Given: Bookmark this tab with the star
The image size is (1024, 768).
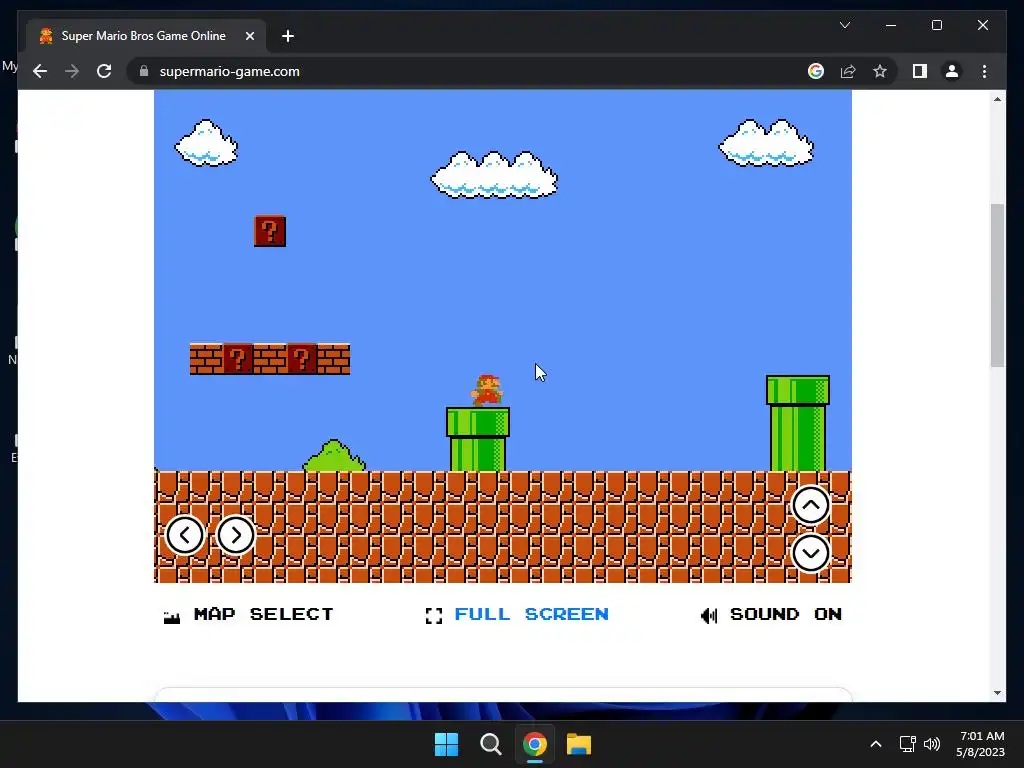Looking at the screenshot, I should 880,71.
